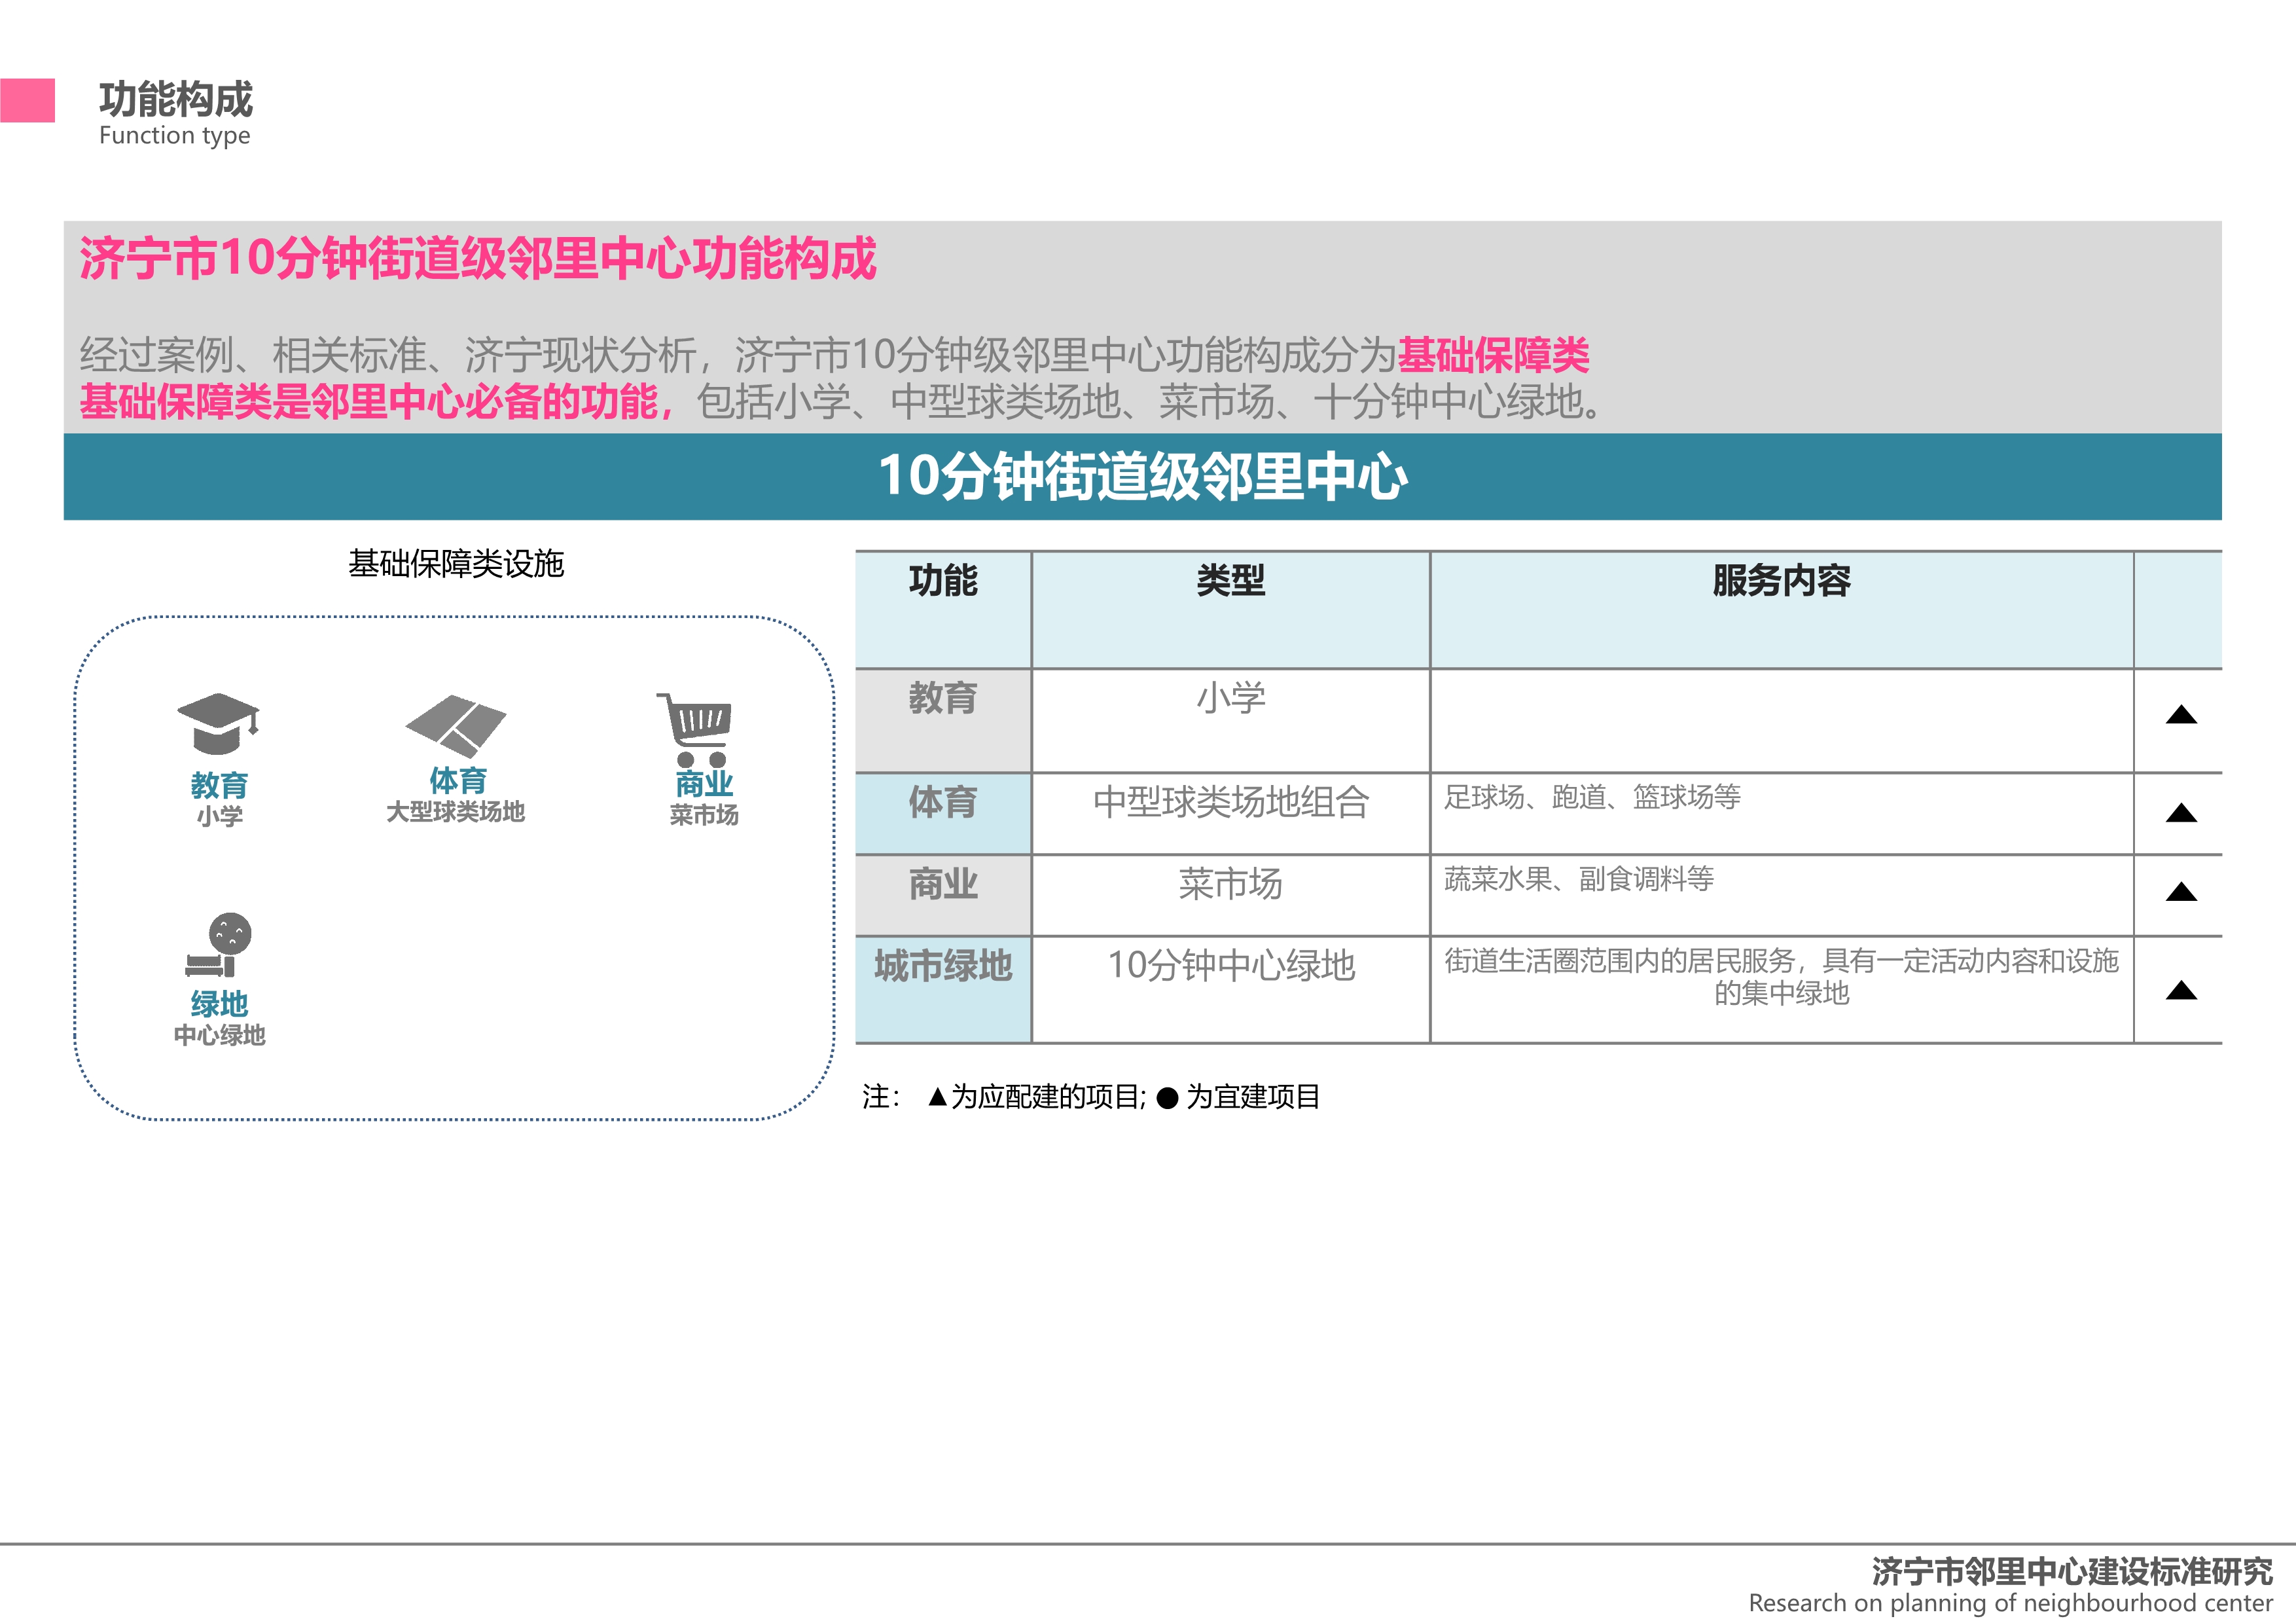This screenshot has width=2296, height=1623.
Task: Click the teal banner 10分钟街道级邻里中心
Action: 1142,476
